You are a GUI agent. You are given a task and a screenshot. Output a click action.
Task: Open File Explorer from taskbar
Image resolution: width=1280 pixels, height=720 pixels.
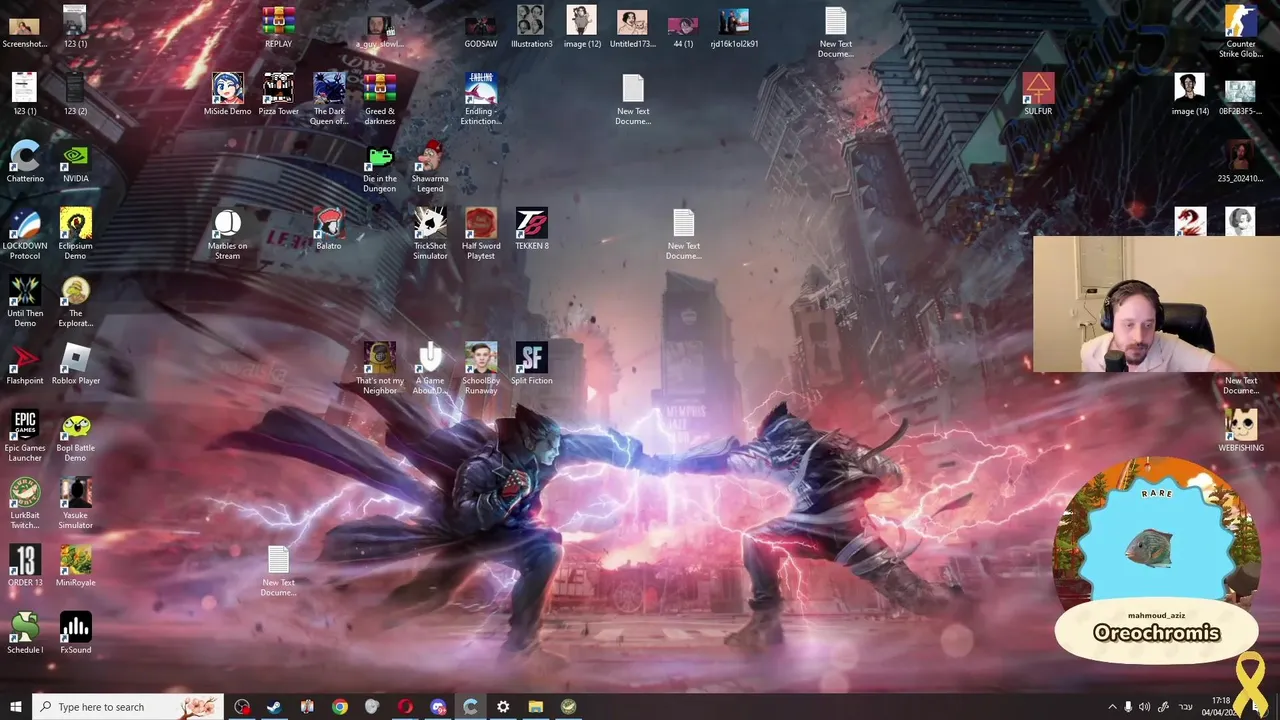[x=536, y=707]
